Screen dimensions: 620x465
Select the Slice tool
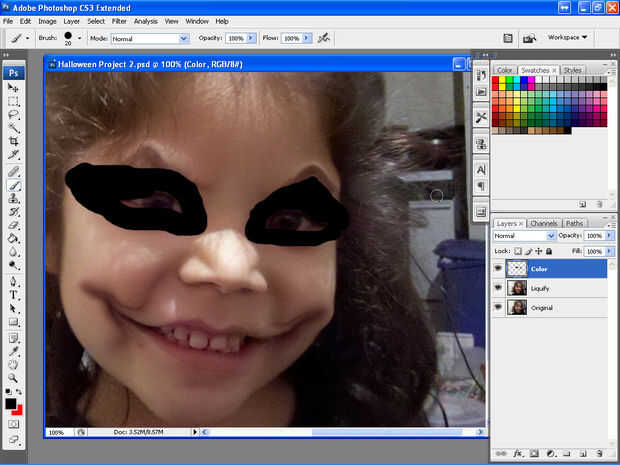pos(13,155)
